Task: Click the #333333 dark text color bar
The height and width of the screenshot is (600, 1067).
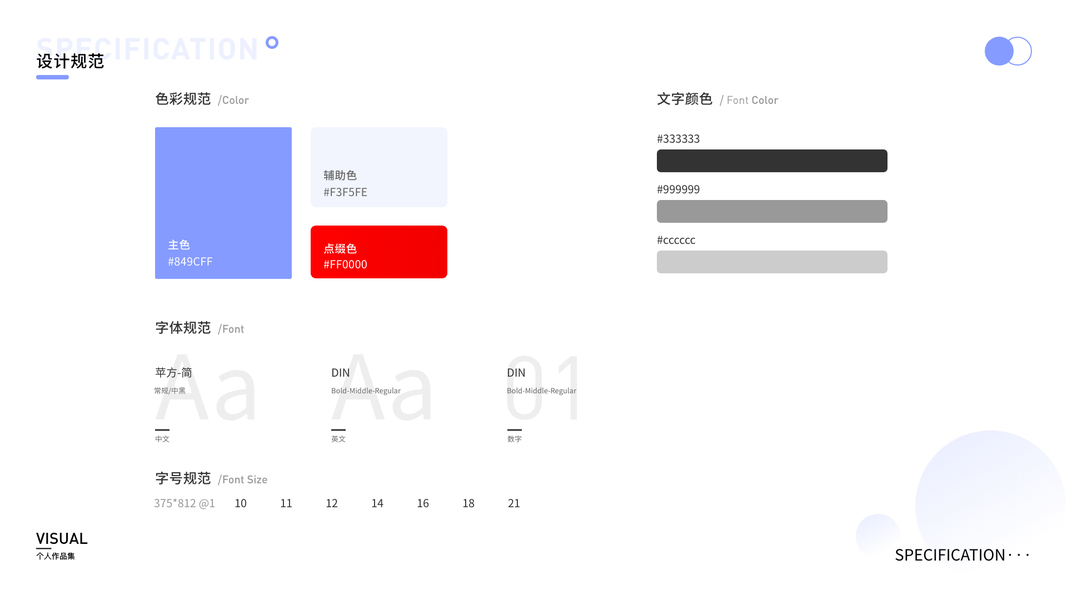Action: tap(771, 161)
